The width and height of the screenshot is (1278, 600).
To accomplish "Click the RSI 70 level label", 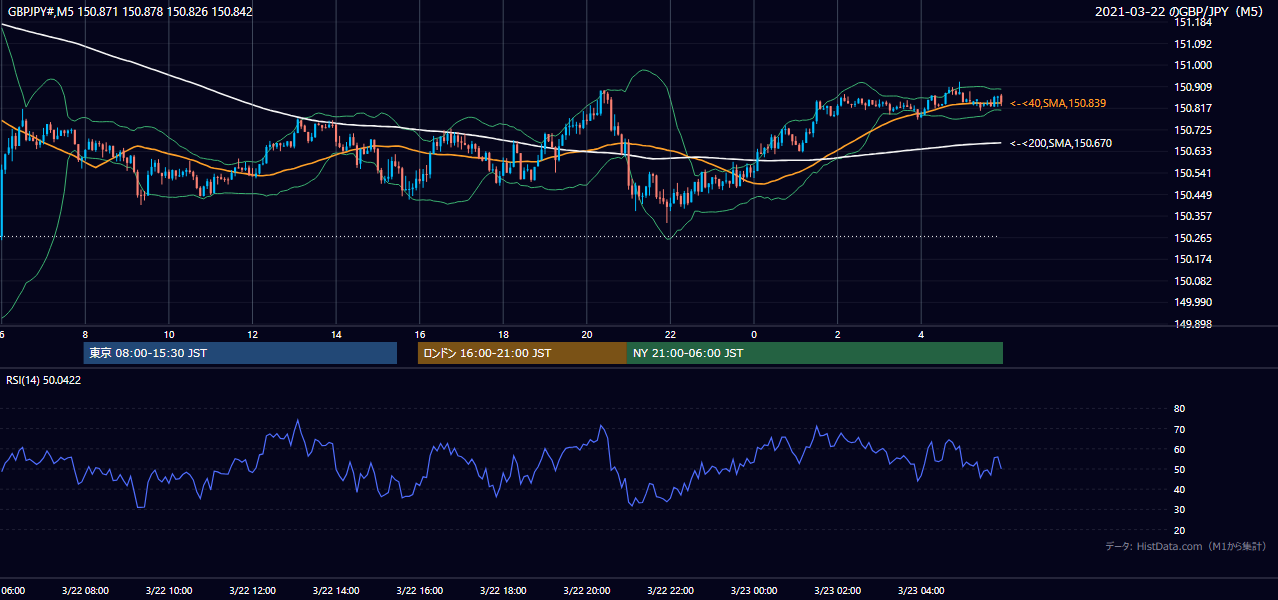I will [x=1179, y=429].
